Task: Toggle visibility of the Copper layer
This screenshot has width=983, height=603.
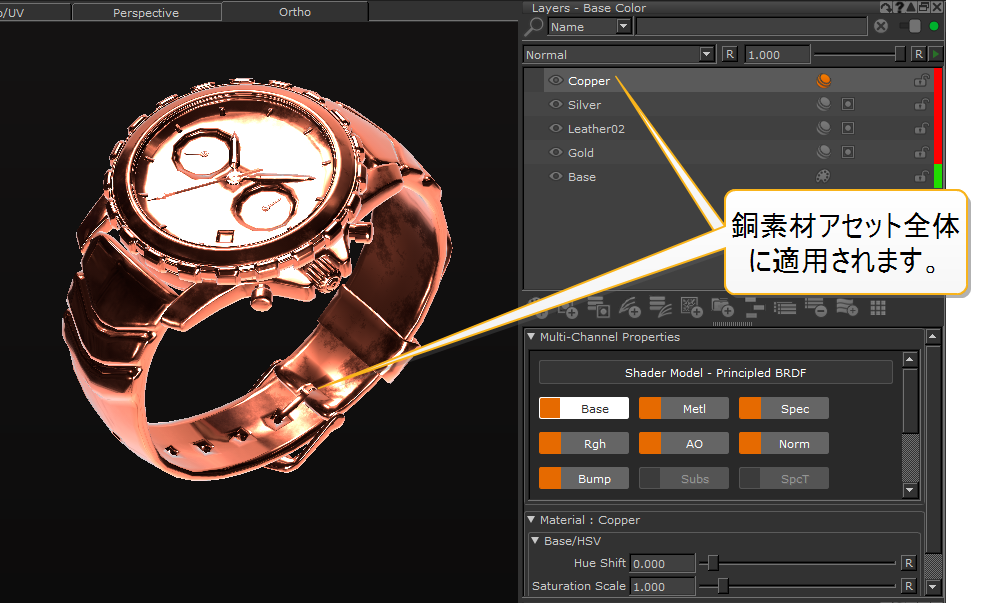Action: (x=556, y=81)
